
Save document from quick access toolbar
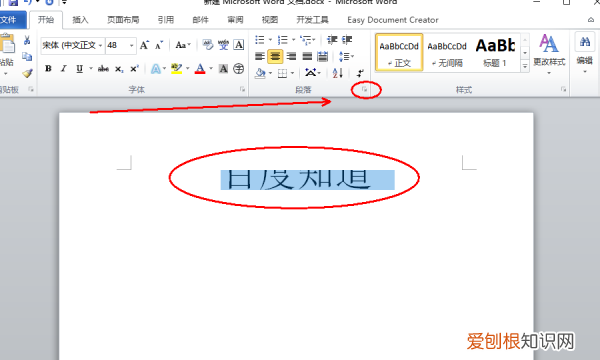click(x=13, y=2)
